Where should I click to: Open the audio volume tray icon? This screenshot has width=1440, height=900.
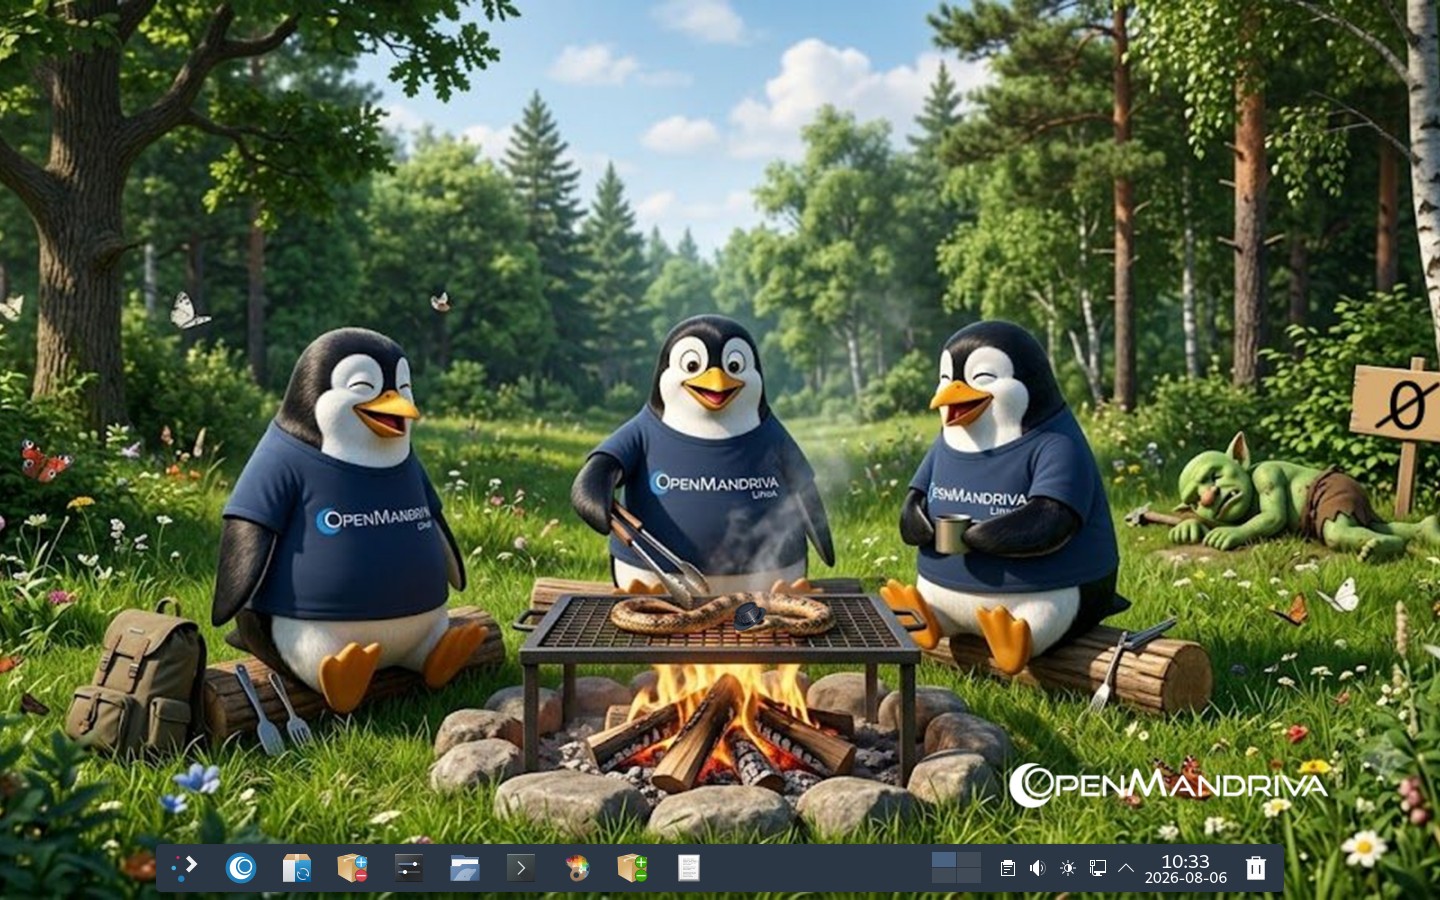pyautogui.click(x=1038, y=868)
